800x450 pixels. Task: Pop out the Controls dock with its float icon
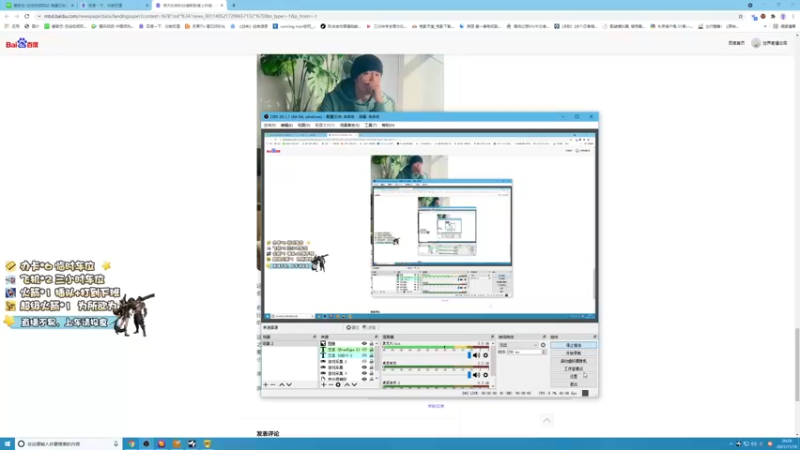pos(594,337)
